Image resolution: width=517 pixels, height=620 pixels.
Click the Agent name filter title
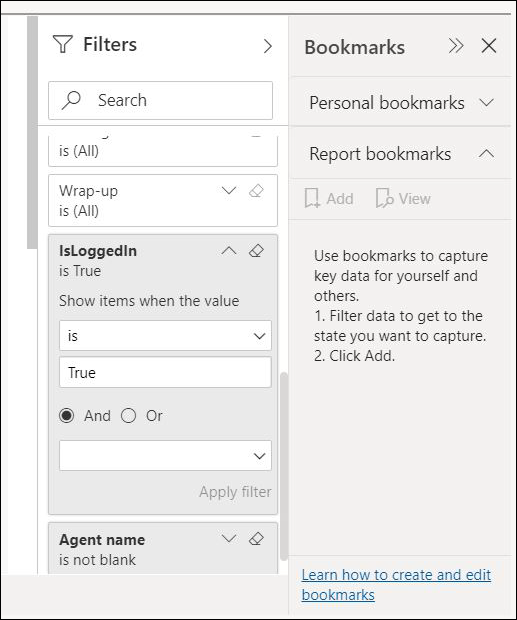[102, 540]
